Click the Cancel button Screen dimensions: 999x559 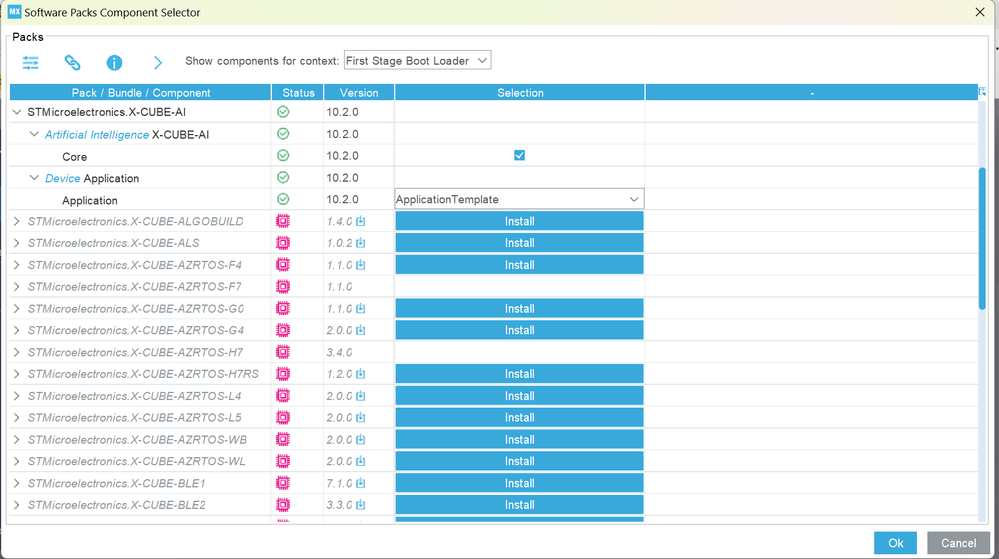958,543
